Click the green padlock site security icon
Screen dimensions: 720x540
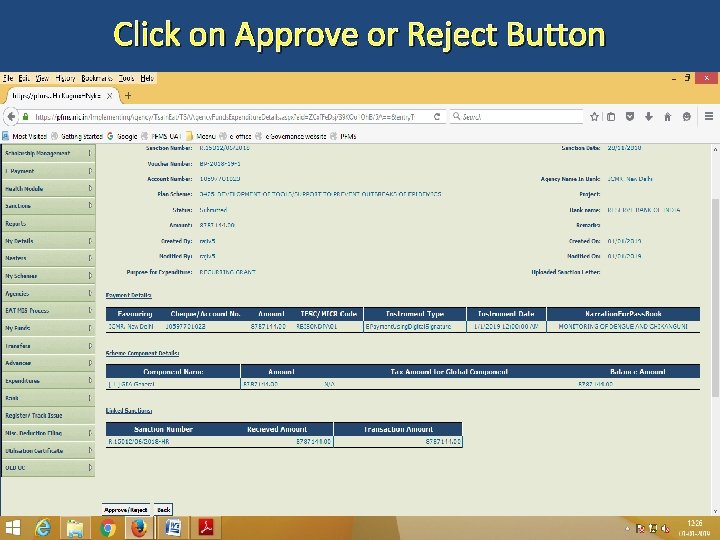tap(26, 117)
